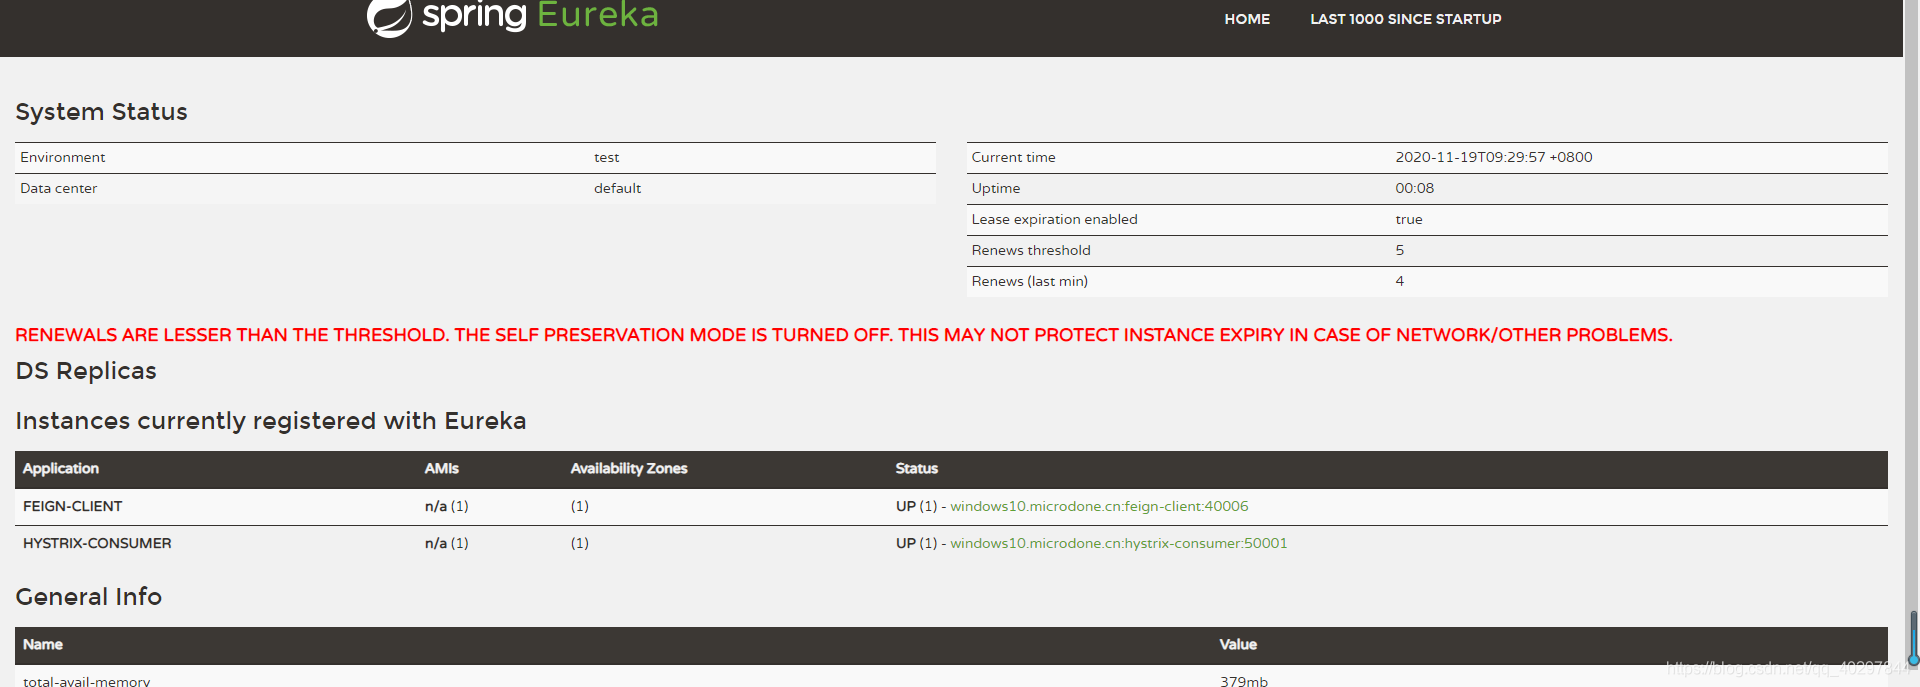Select the 379mb memory value
1920x687 pixels.
coord(1243,680)
